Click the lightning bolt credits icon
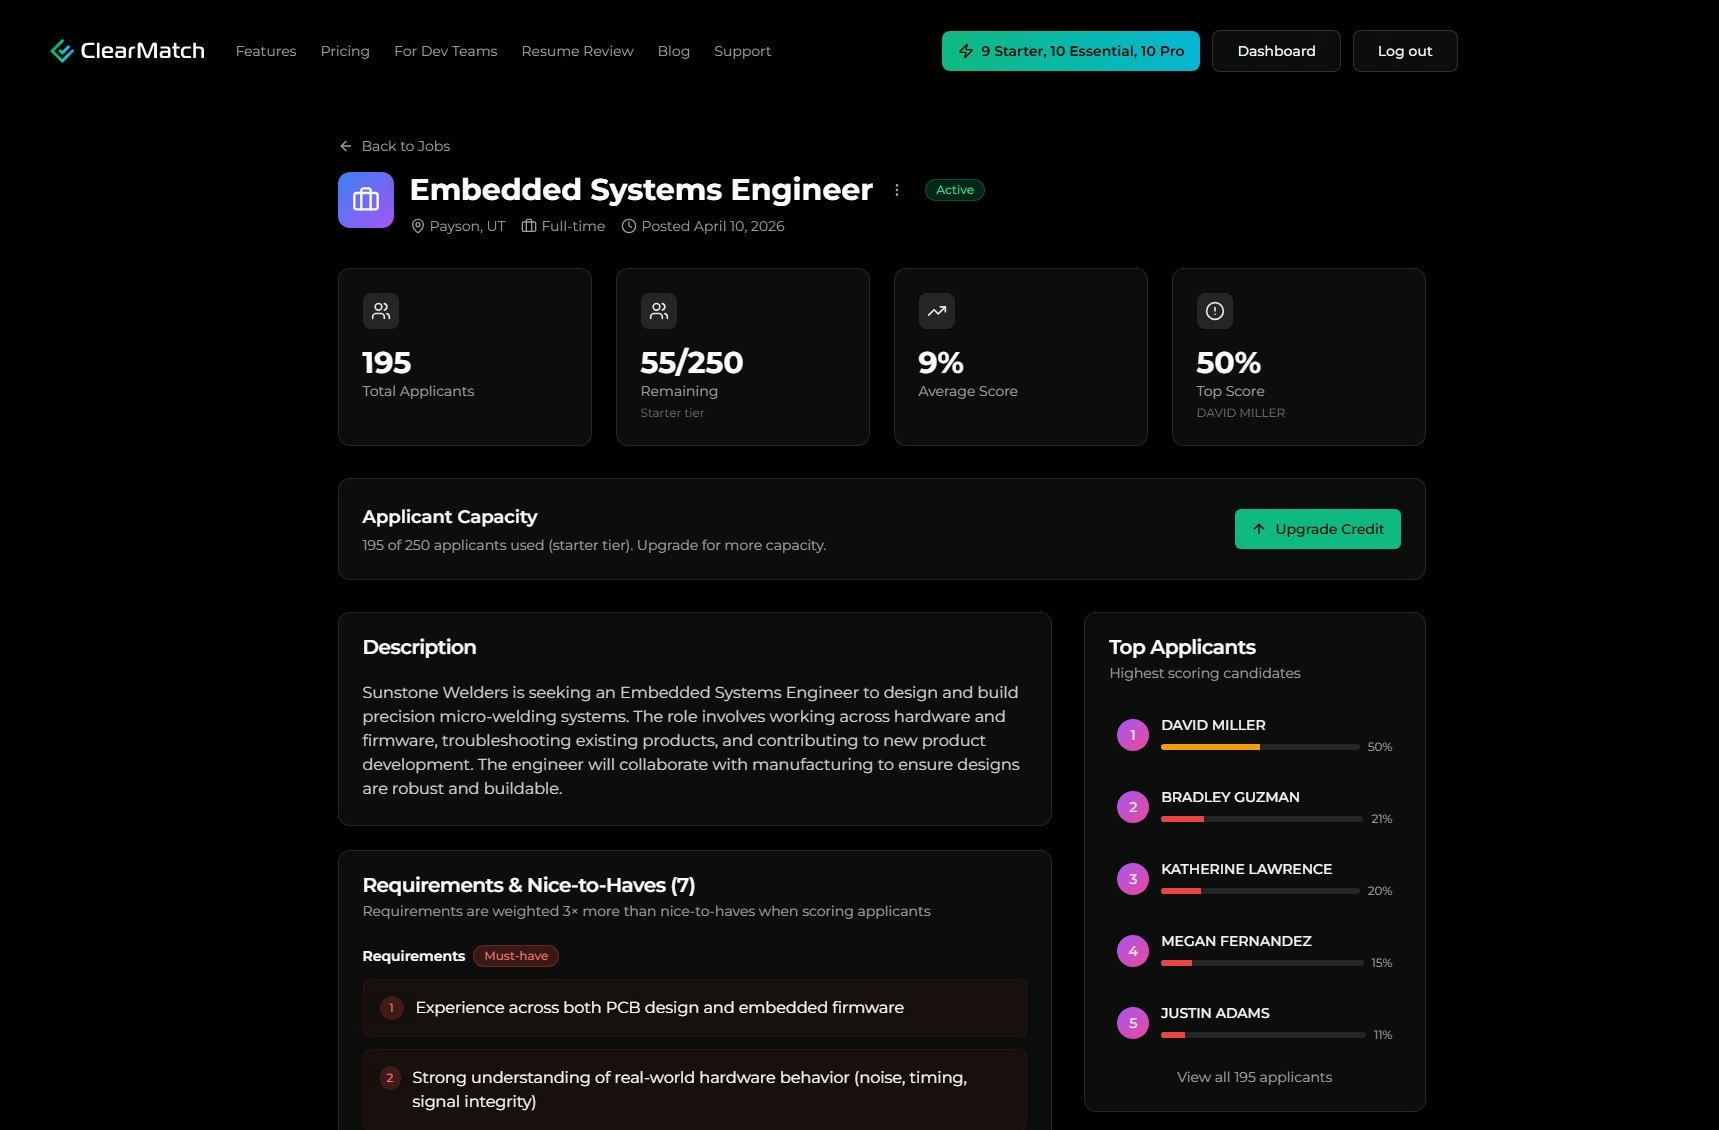 966,50
